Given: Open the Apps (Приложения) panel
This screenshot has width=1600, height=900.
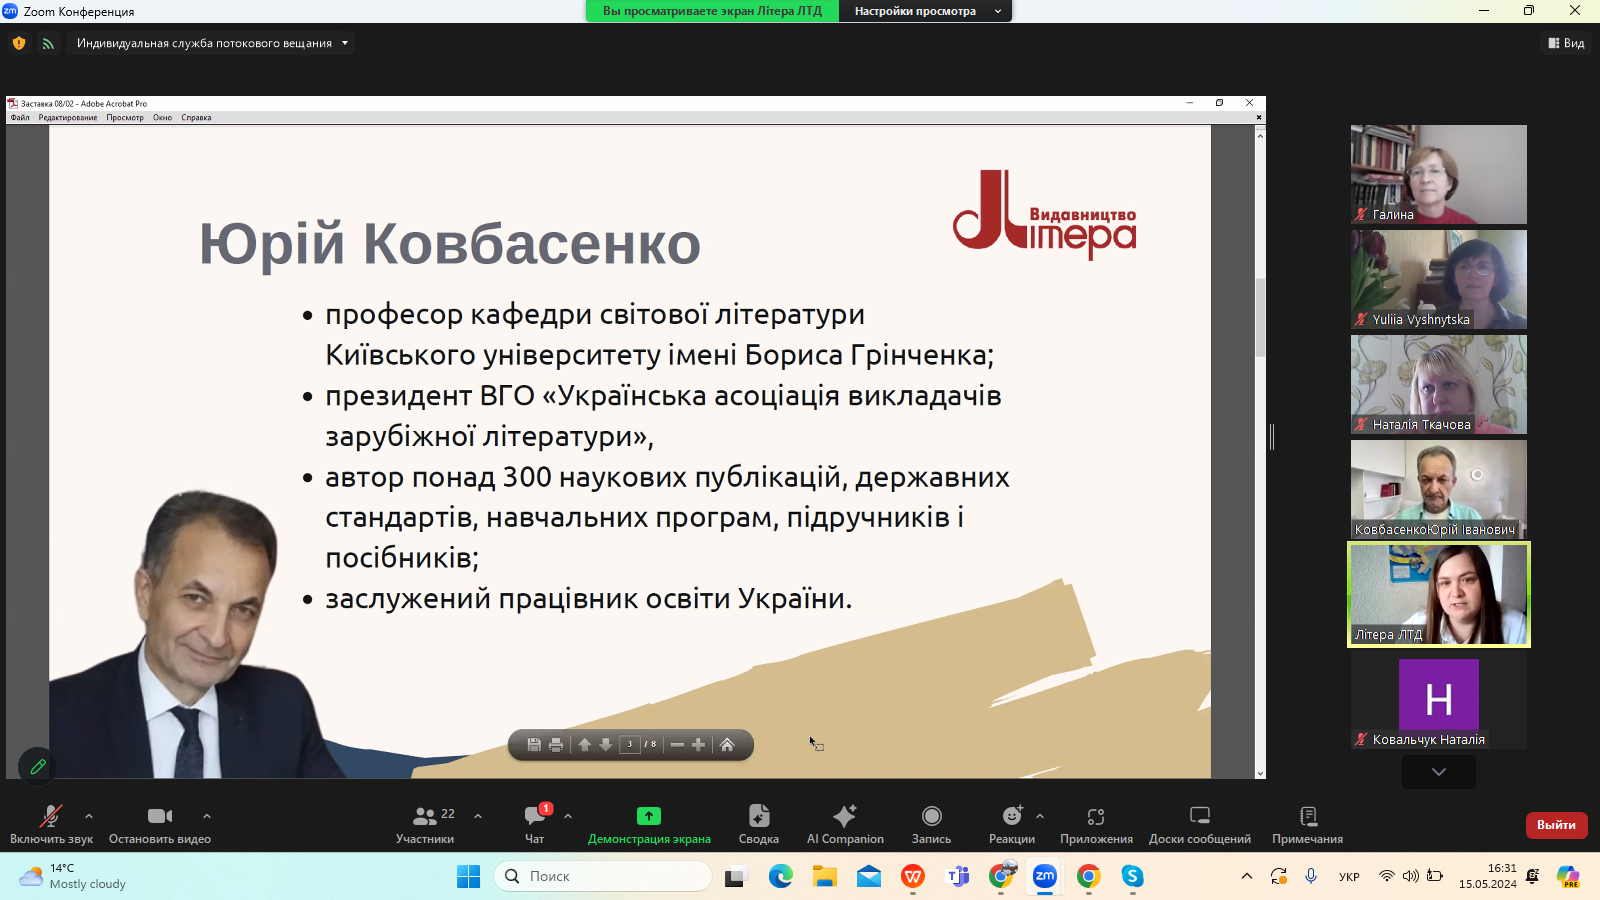Looking at the screenshot, I should coord(1096,824).
